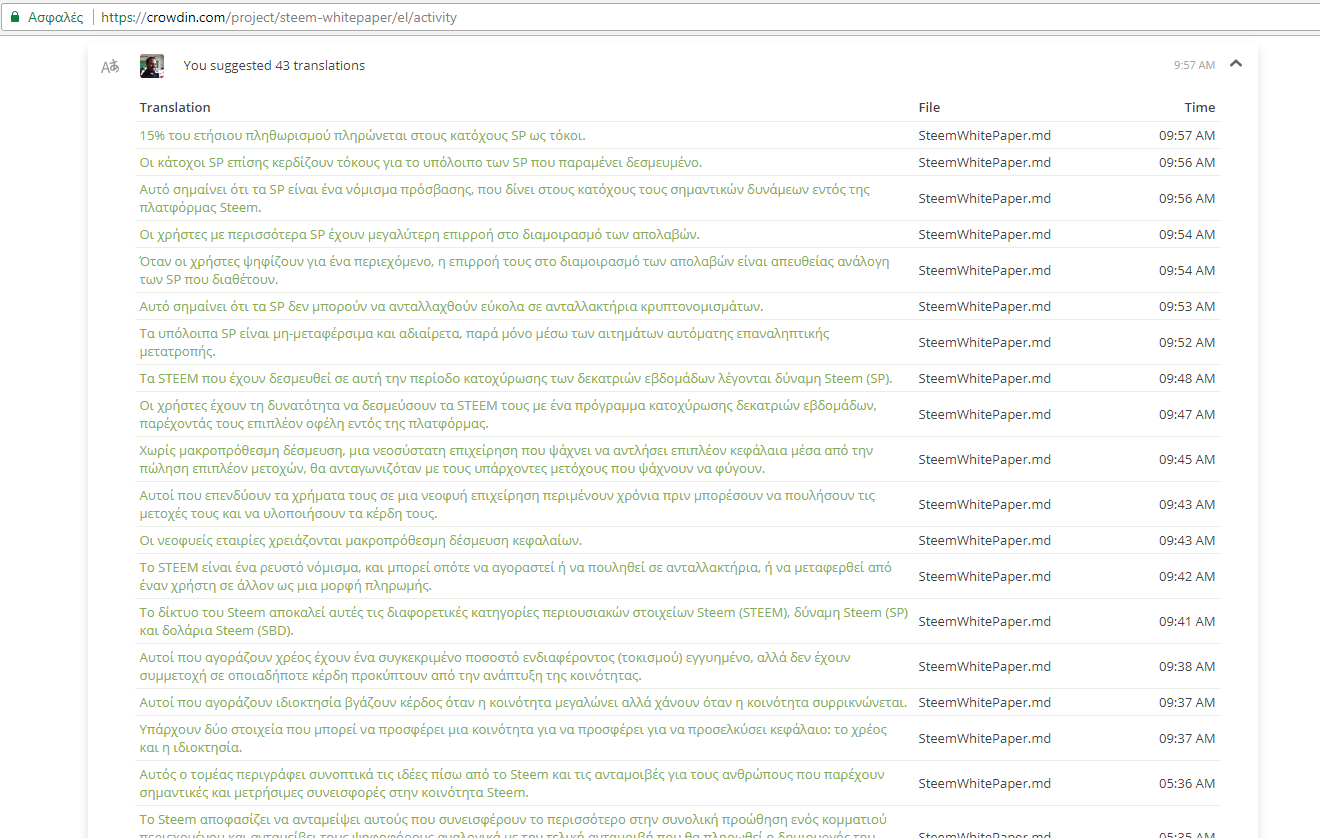The width and height of the screenshot is (1320, 838).
Task: Open translation "Αυτοί που αγοράζουν ιδιοκτησία..."
Action: click(523, 702)
